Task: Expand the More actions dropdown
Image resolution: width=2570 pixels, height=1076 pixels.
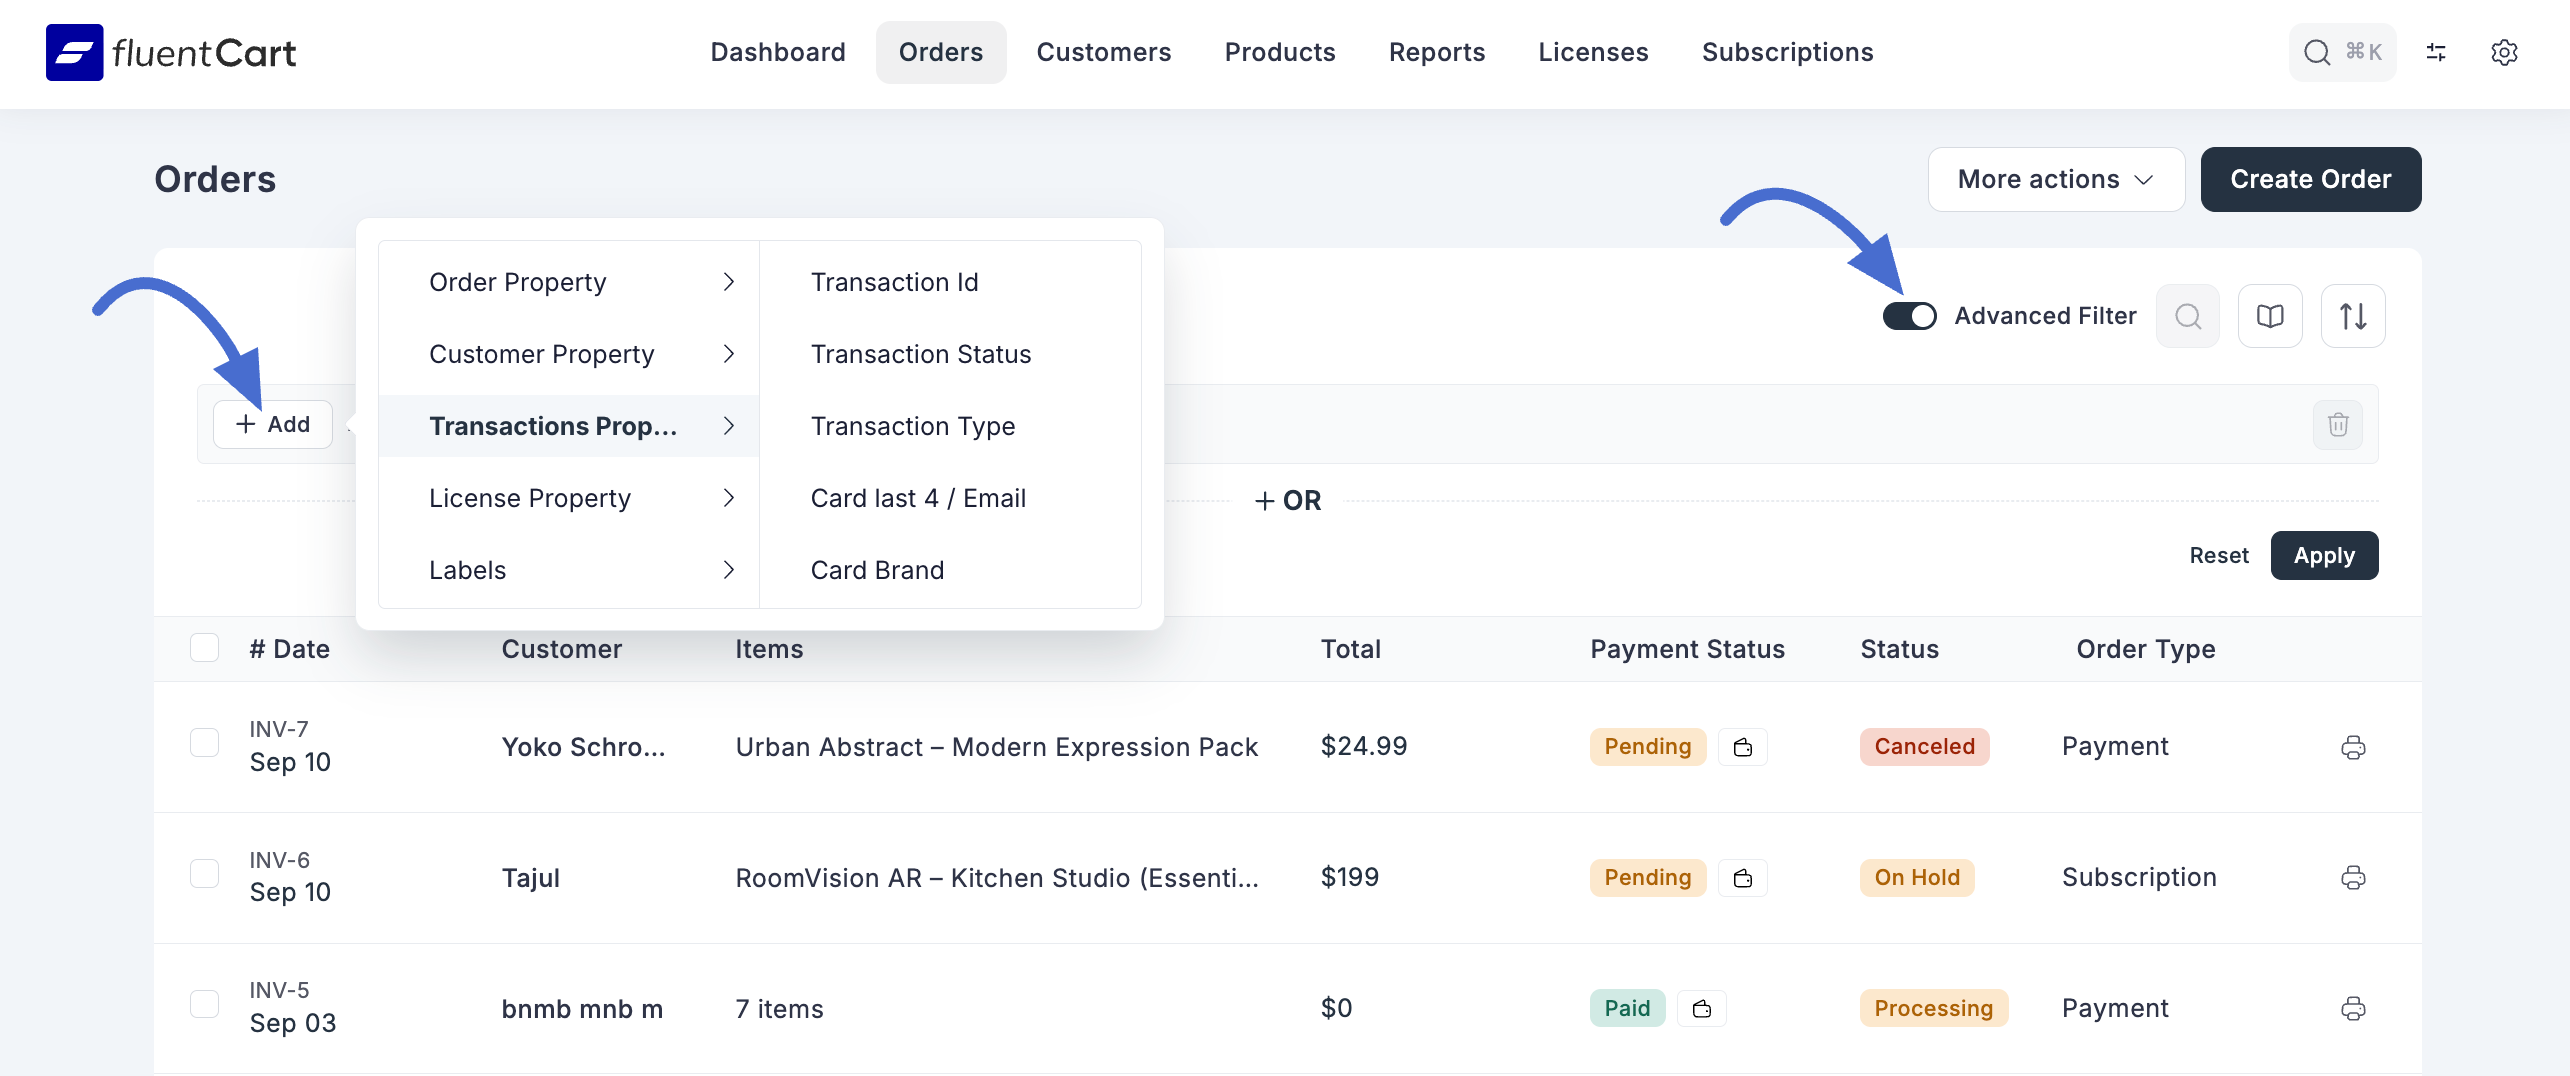Action: coord(2055,179)
